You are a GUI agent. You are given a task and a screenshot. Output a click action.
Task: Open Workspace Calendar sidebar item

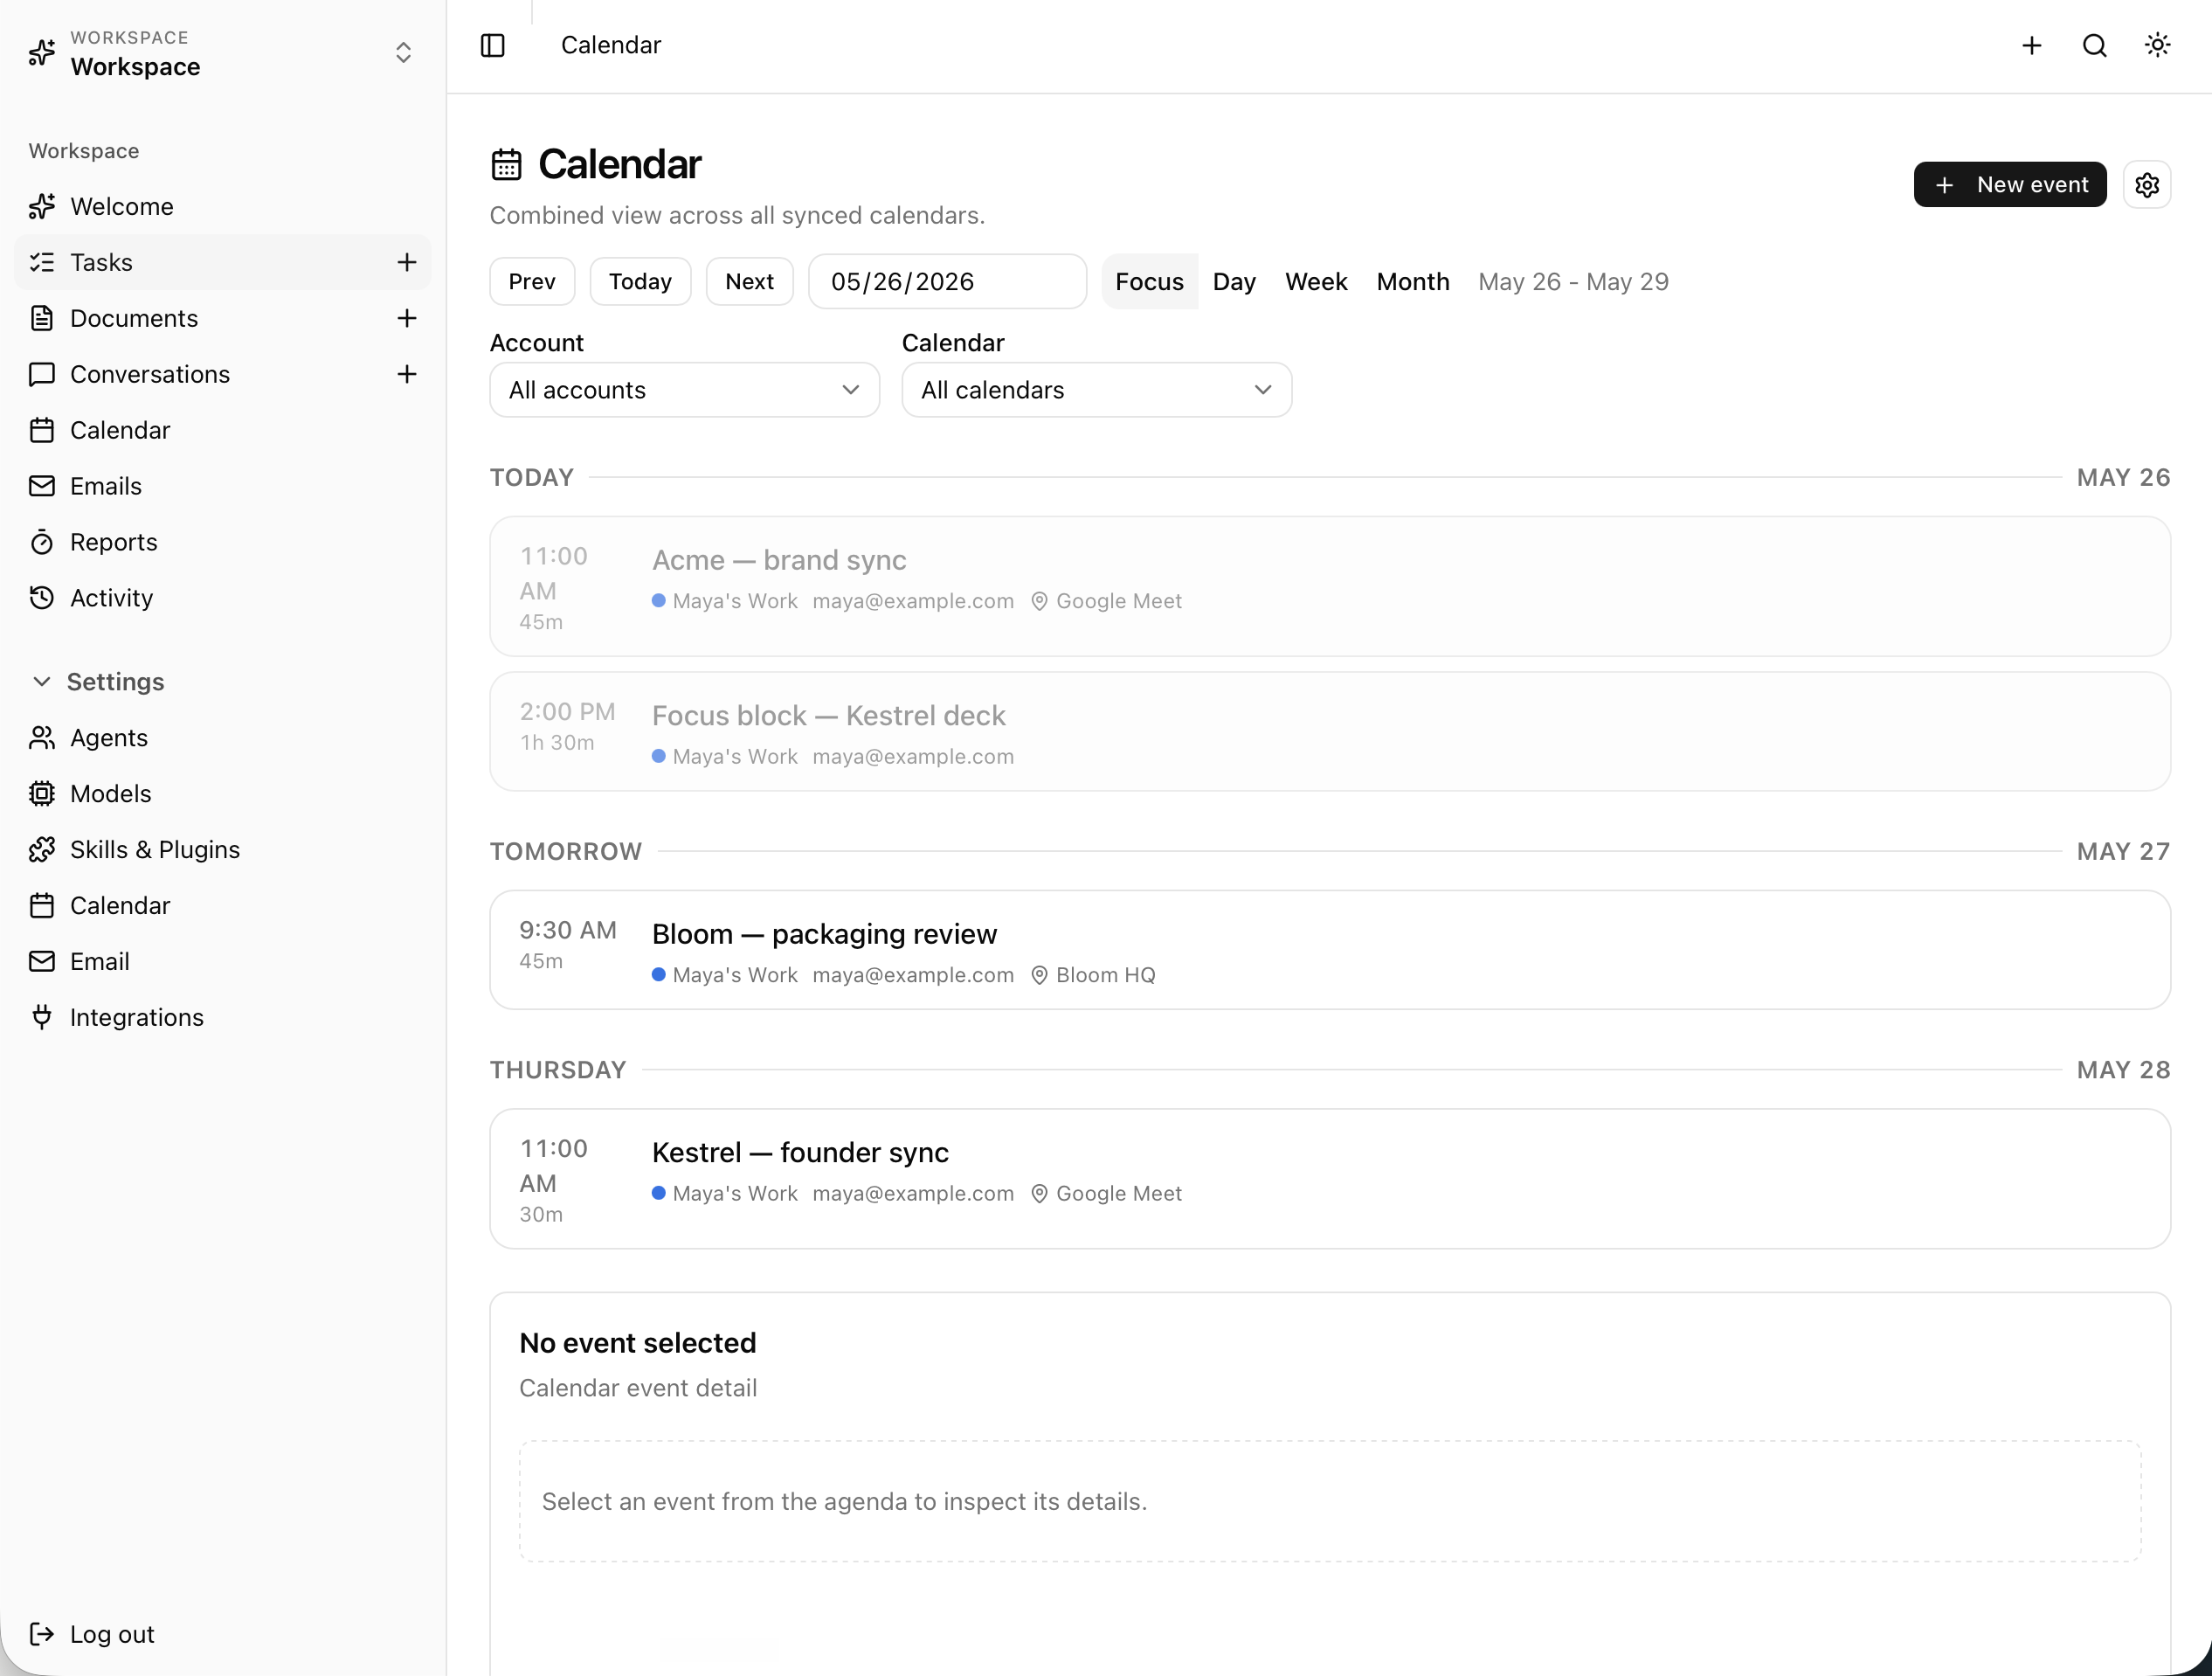click(222, 430)
